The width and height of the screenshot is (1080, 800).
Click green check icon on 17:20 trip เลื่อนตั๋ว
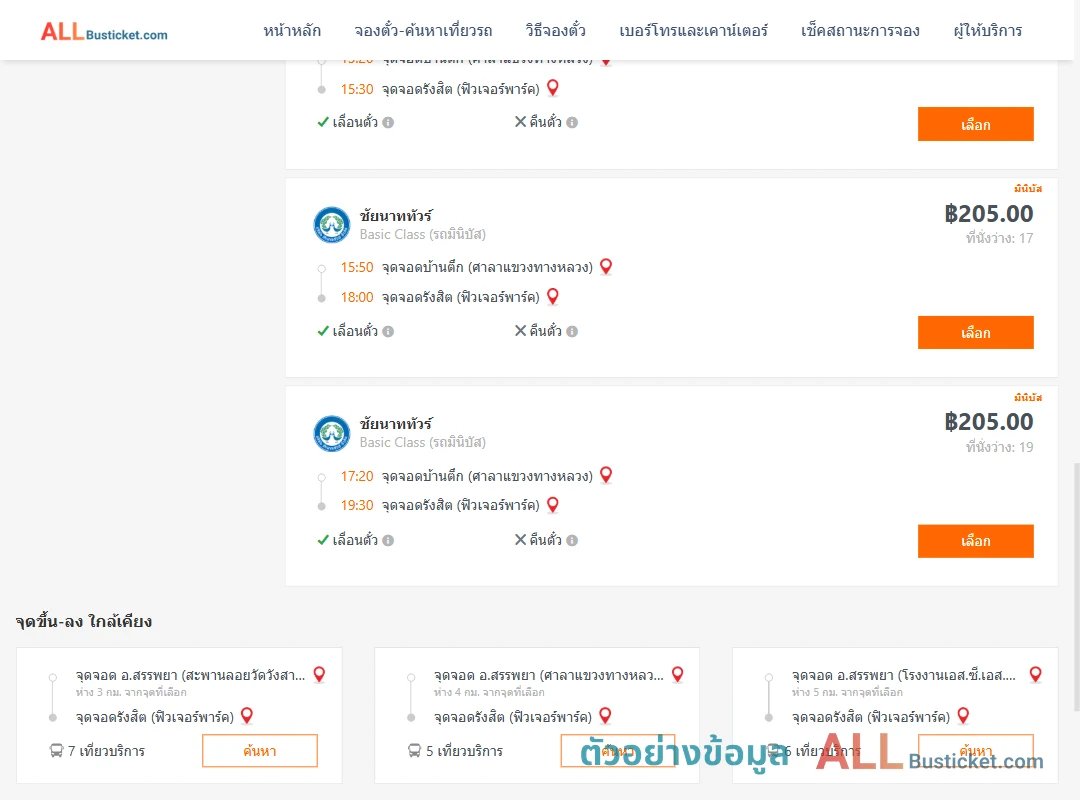point(323,540)
